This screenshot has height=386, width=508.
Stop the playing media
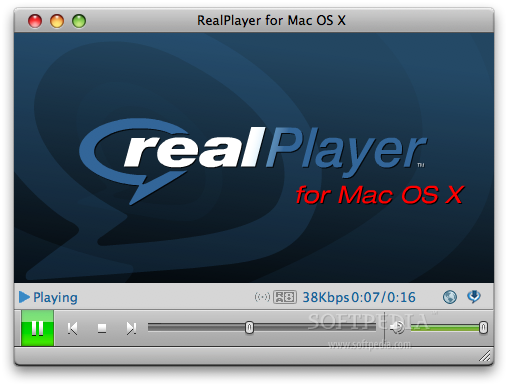tap(102, 328)
